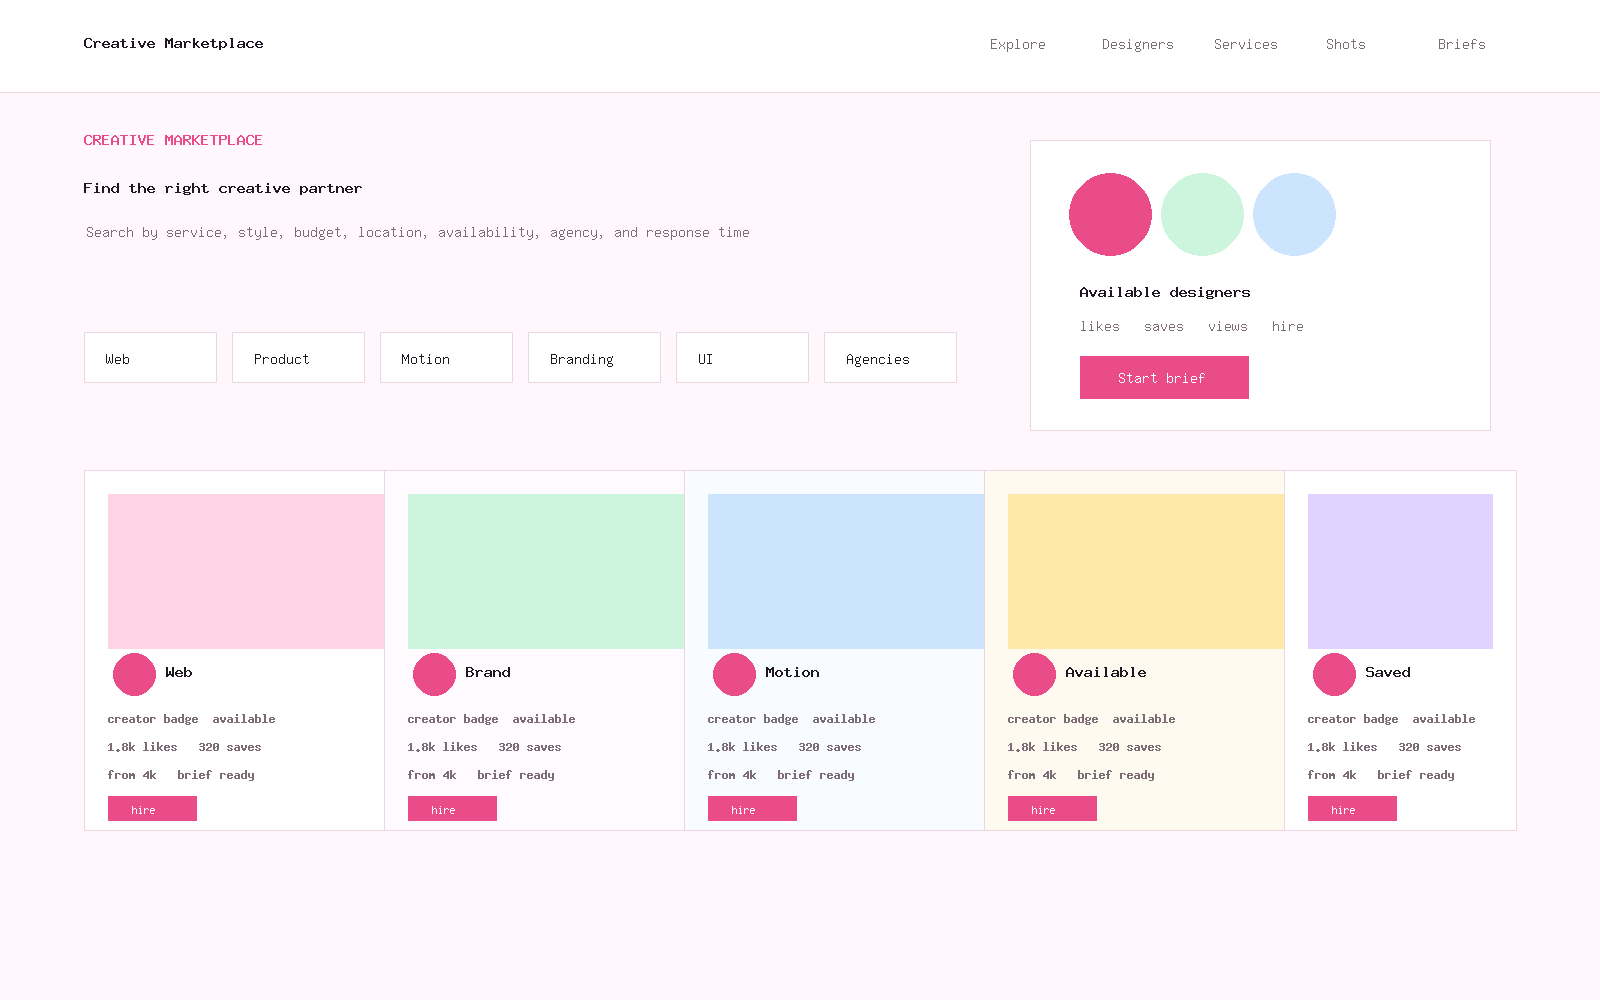Open the purple Saved card thumbnail

point(1400,571)
